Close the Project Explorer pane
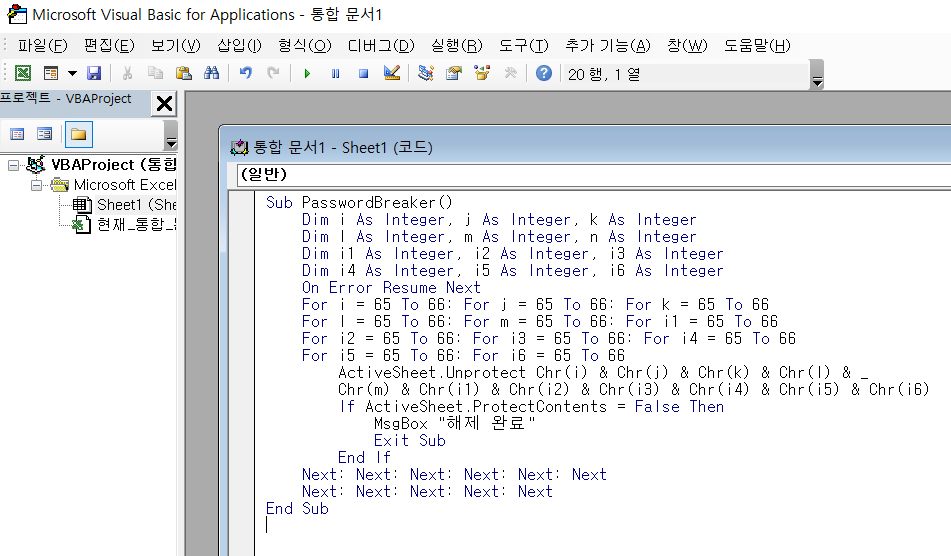Image resolution: width=951 pixels, height=556 pixels. [x=164, y=104]
